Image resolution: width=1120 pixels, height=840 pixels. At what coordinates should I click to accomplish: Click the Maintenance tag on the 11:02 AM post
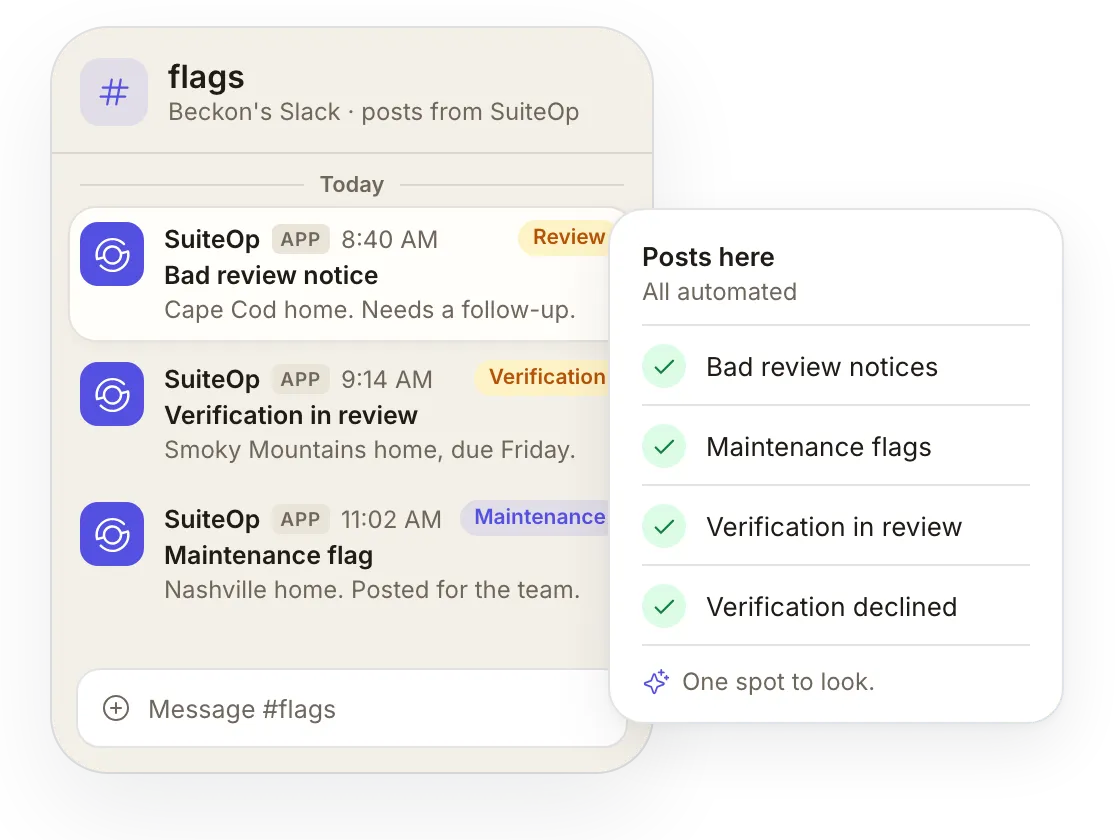536,517
